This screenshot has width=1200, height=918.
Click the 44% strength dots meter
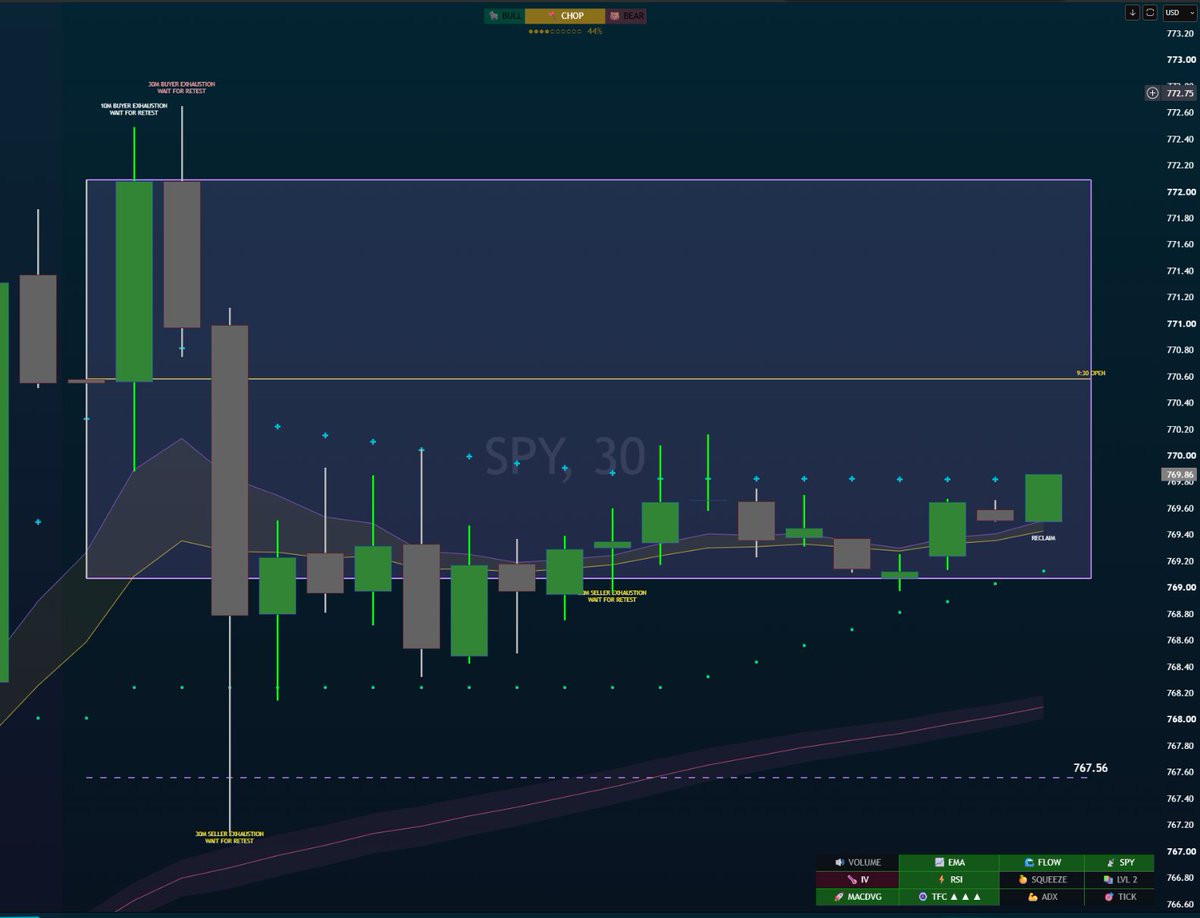click(565, 32)
